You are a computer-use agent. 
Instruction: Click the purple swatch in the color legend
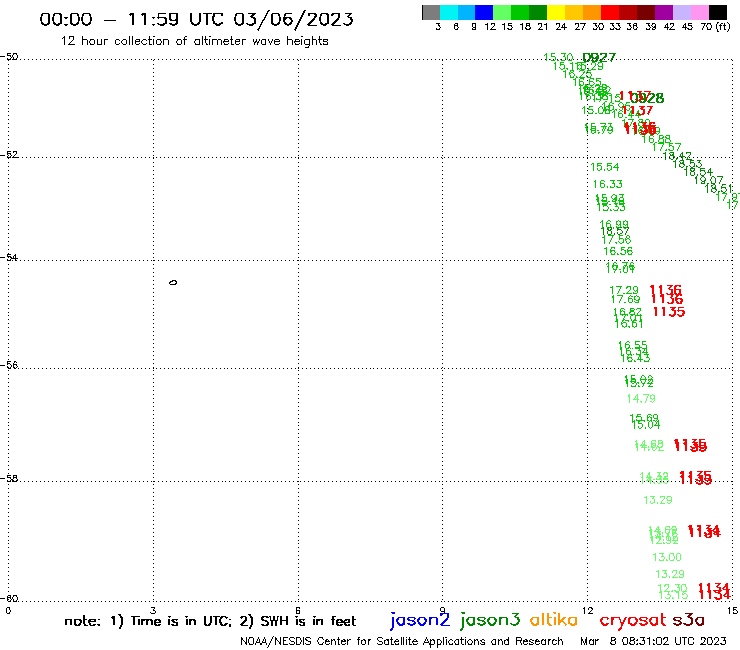point(664,12)
